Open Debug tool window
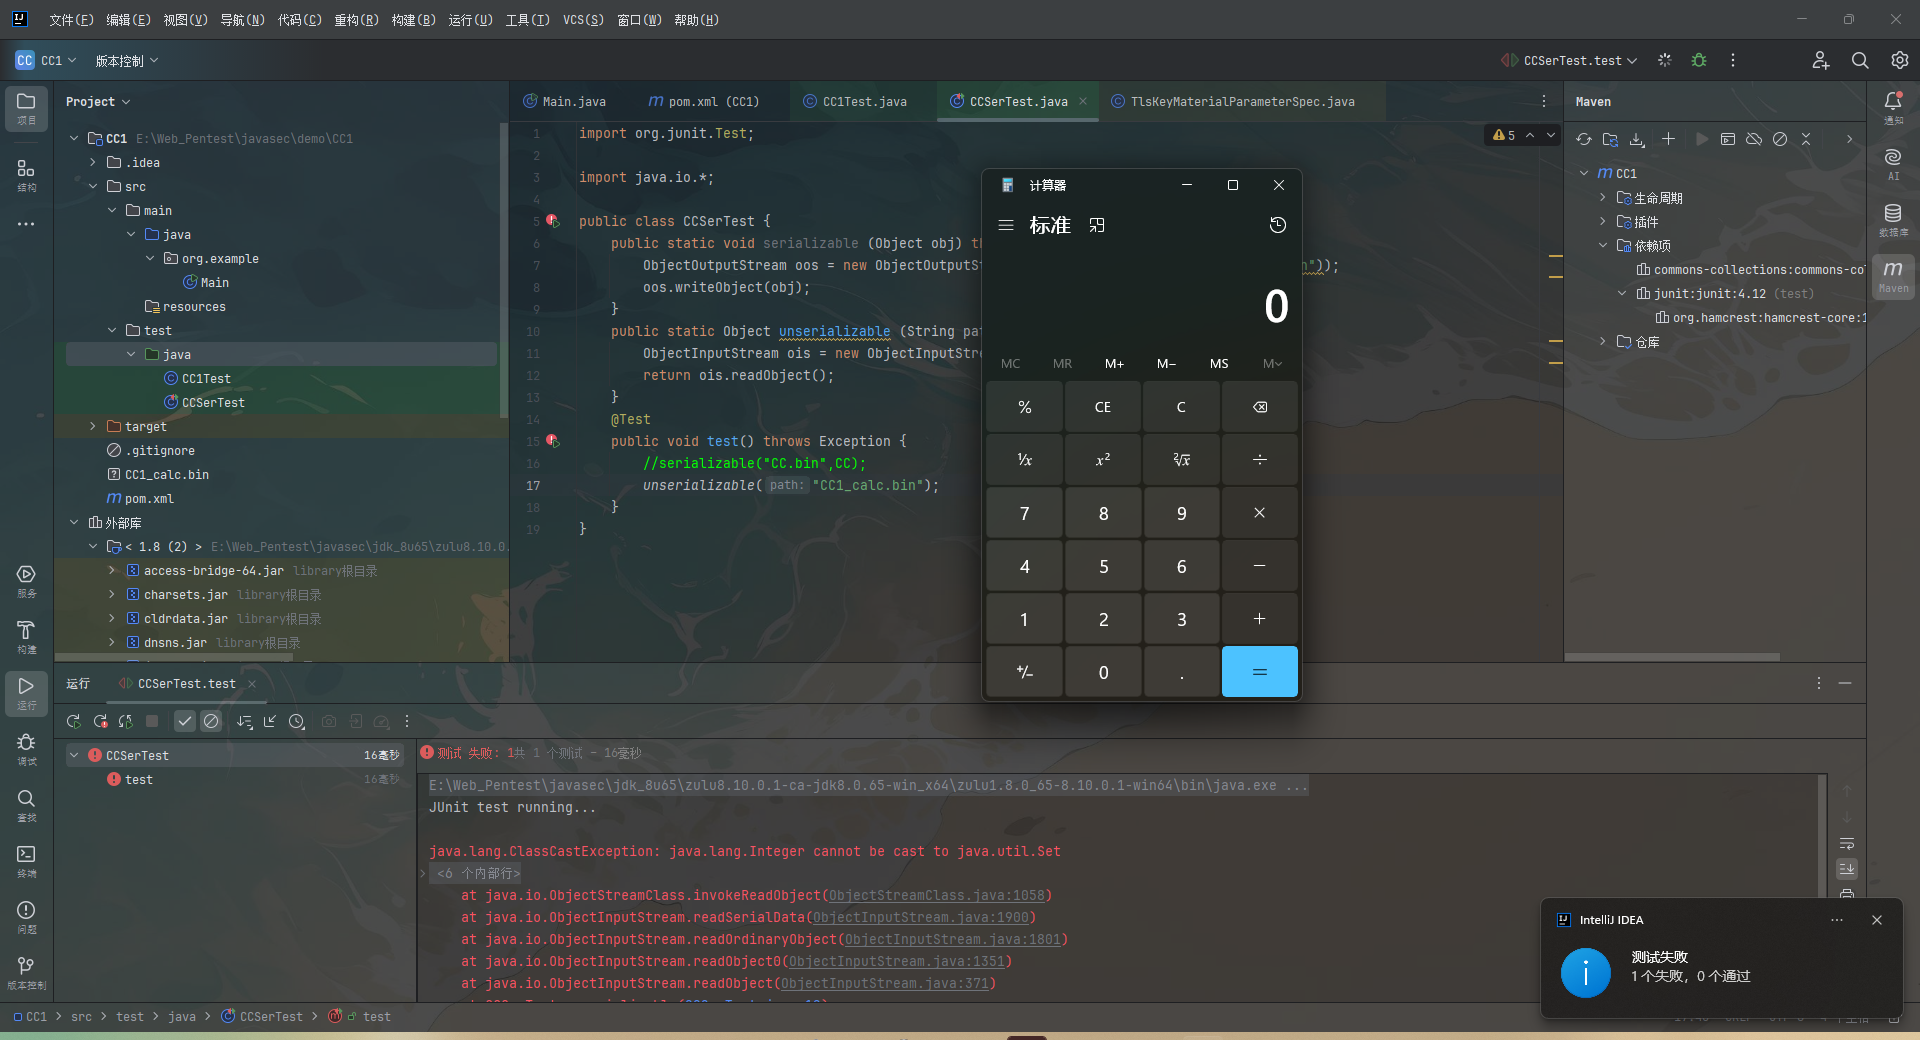The image size is (1920, 1040). [x=27, y=749]
